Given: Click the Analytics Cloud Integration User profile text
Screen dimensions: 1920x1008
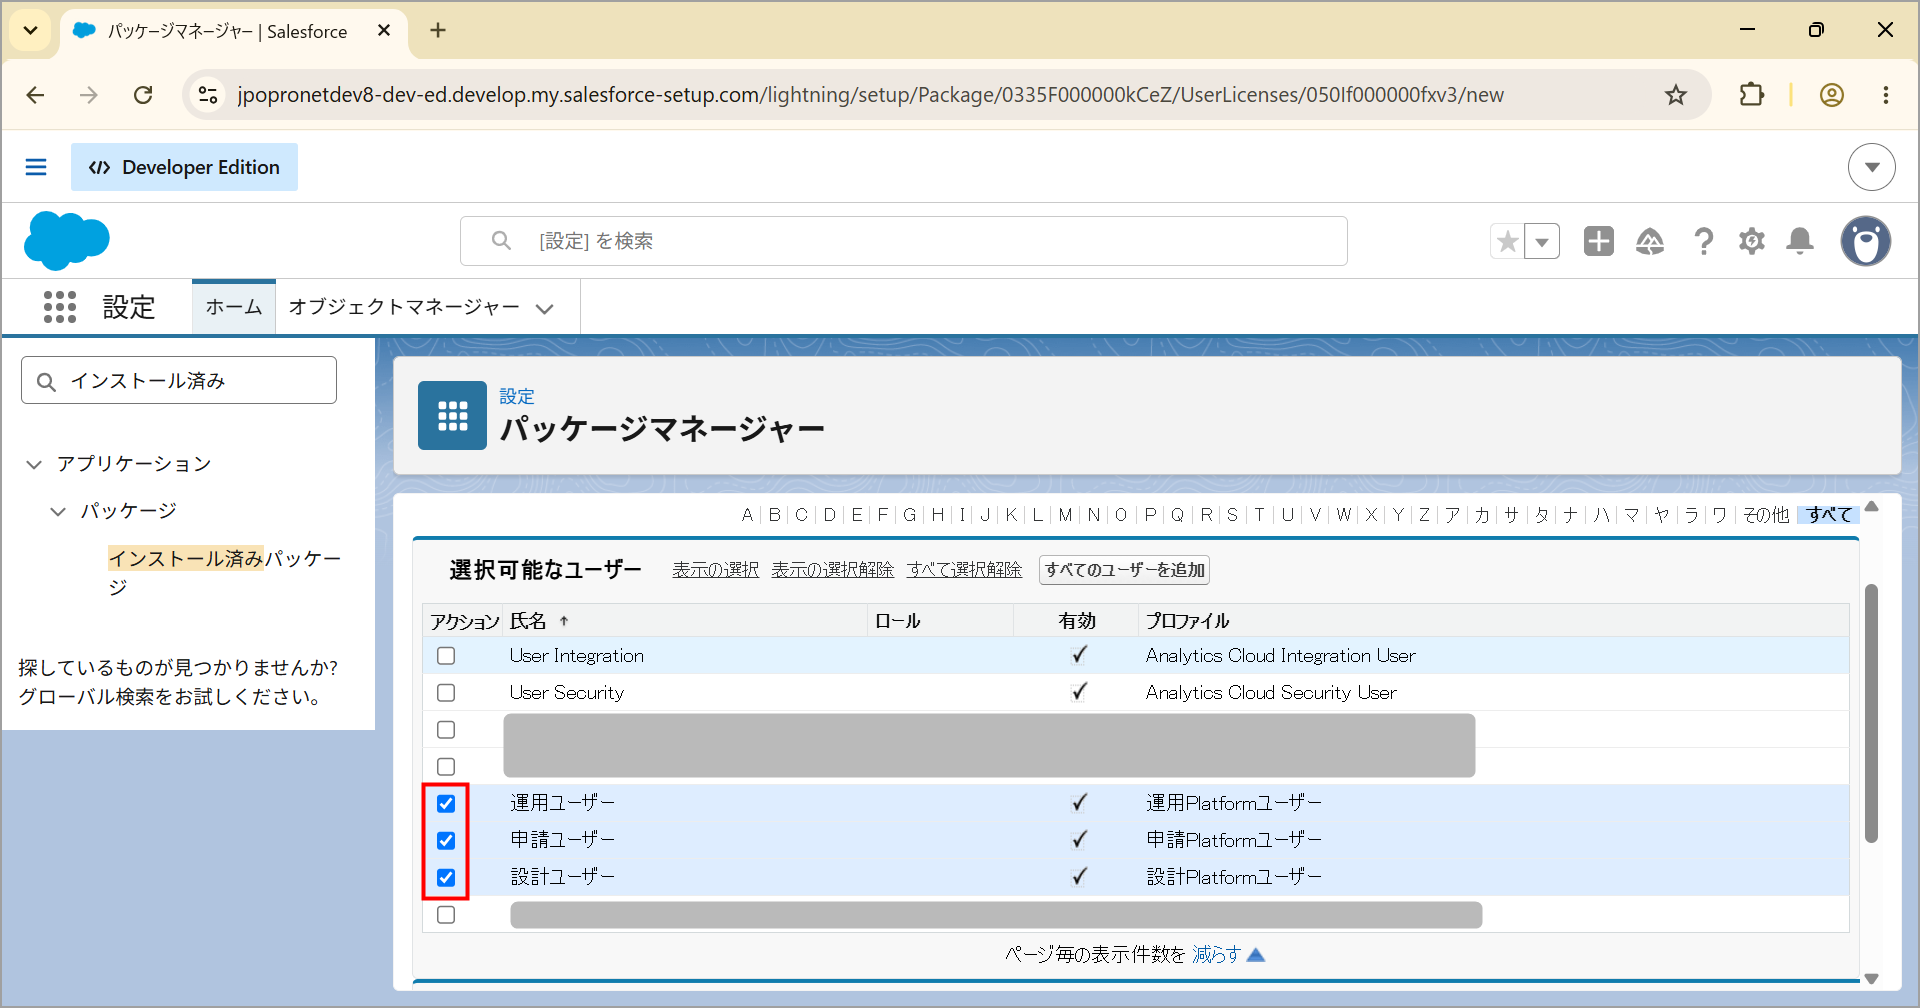Looking at the screenshot, I should [x=1280, y=656].
